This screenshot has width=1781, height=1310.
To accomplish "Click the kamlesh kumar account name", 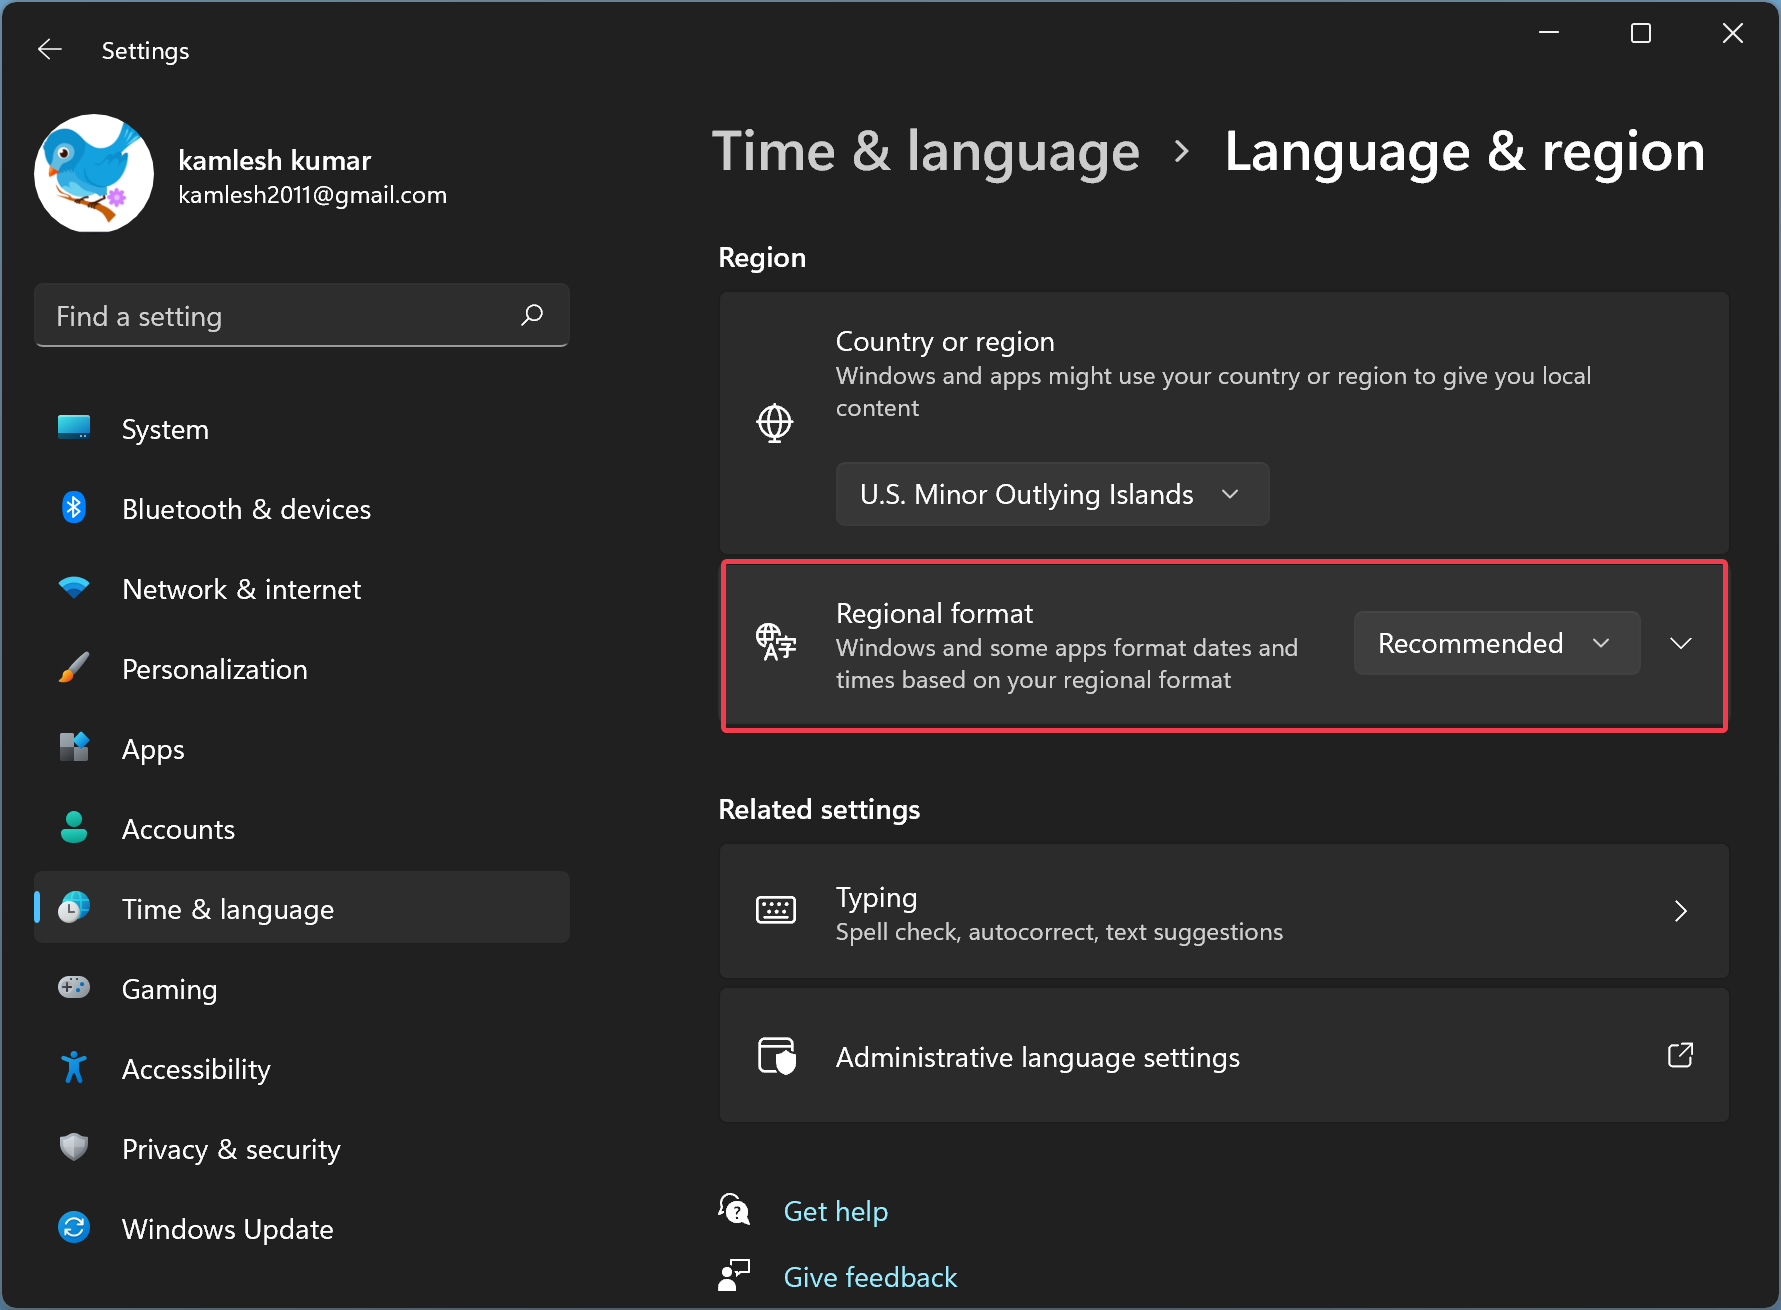I will point(275,160).
